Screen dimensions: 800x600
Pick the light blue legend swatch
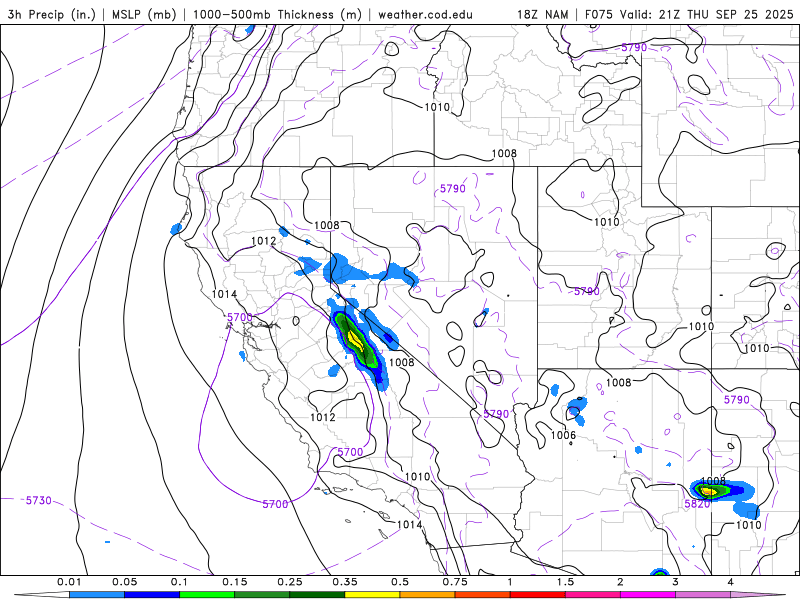coord(97,595)
